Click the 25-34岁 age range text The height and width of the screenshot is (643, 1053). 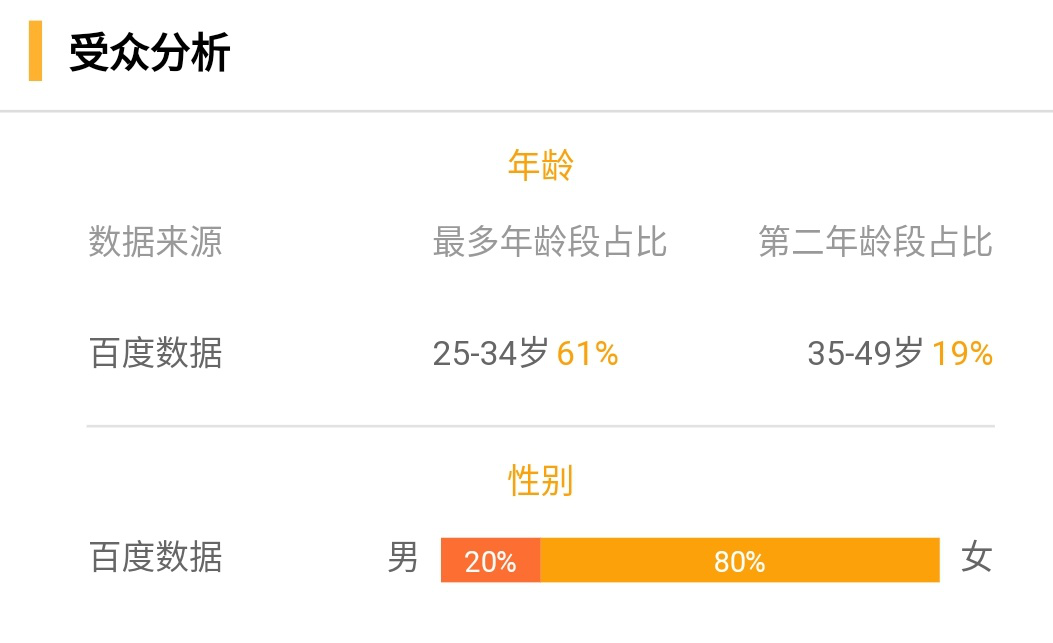pos(490,353)
